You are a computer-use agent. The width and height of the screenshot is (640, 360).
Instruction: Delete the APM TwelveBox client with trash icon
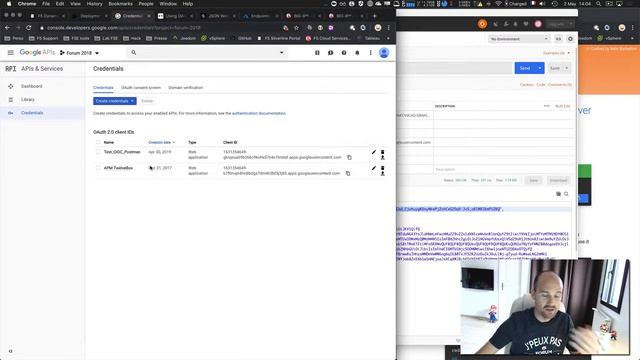382,168
